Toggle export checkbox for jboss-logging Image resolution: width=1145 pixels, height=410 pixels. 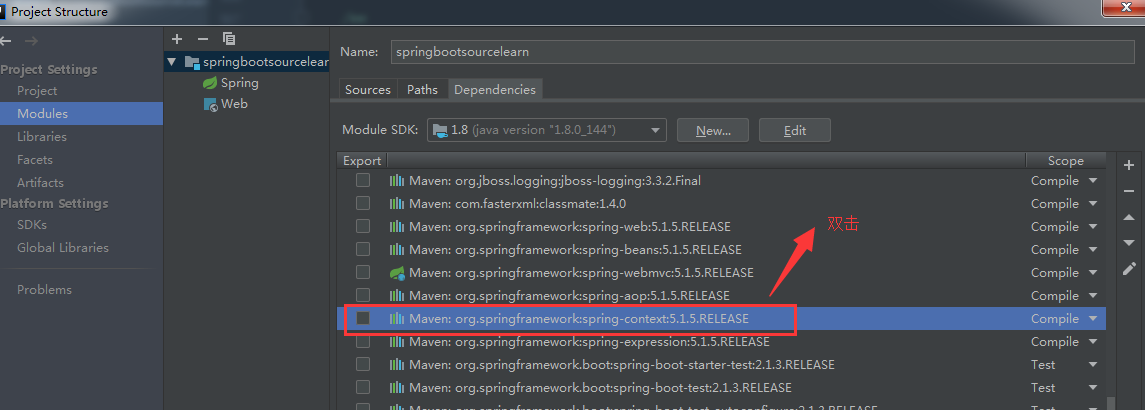[x=363, y=181]
